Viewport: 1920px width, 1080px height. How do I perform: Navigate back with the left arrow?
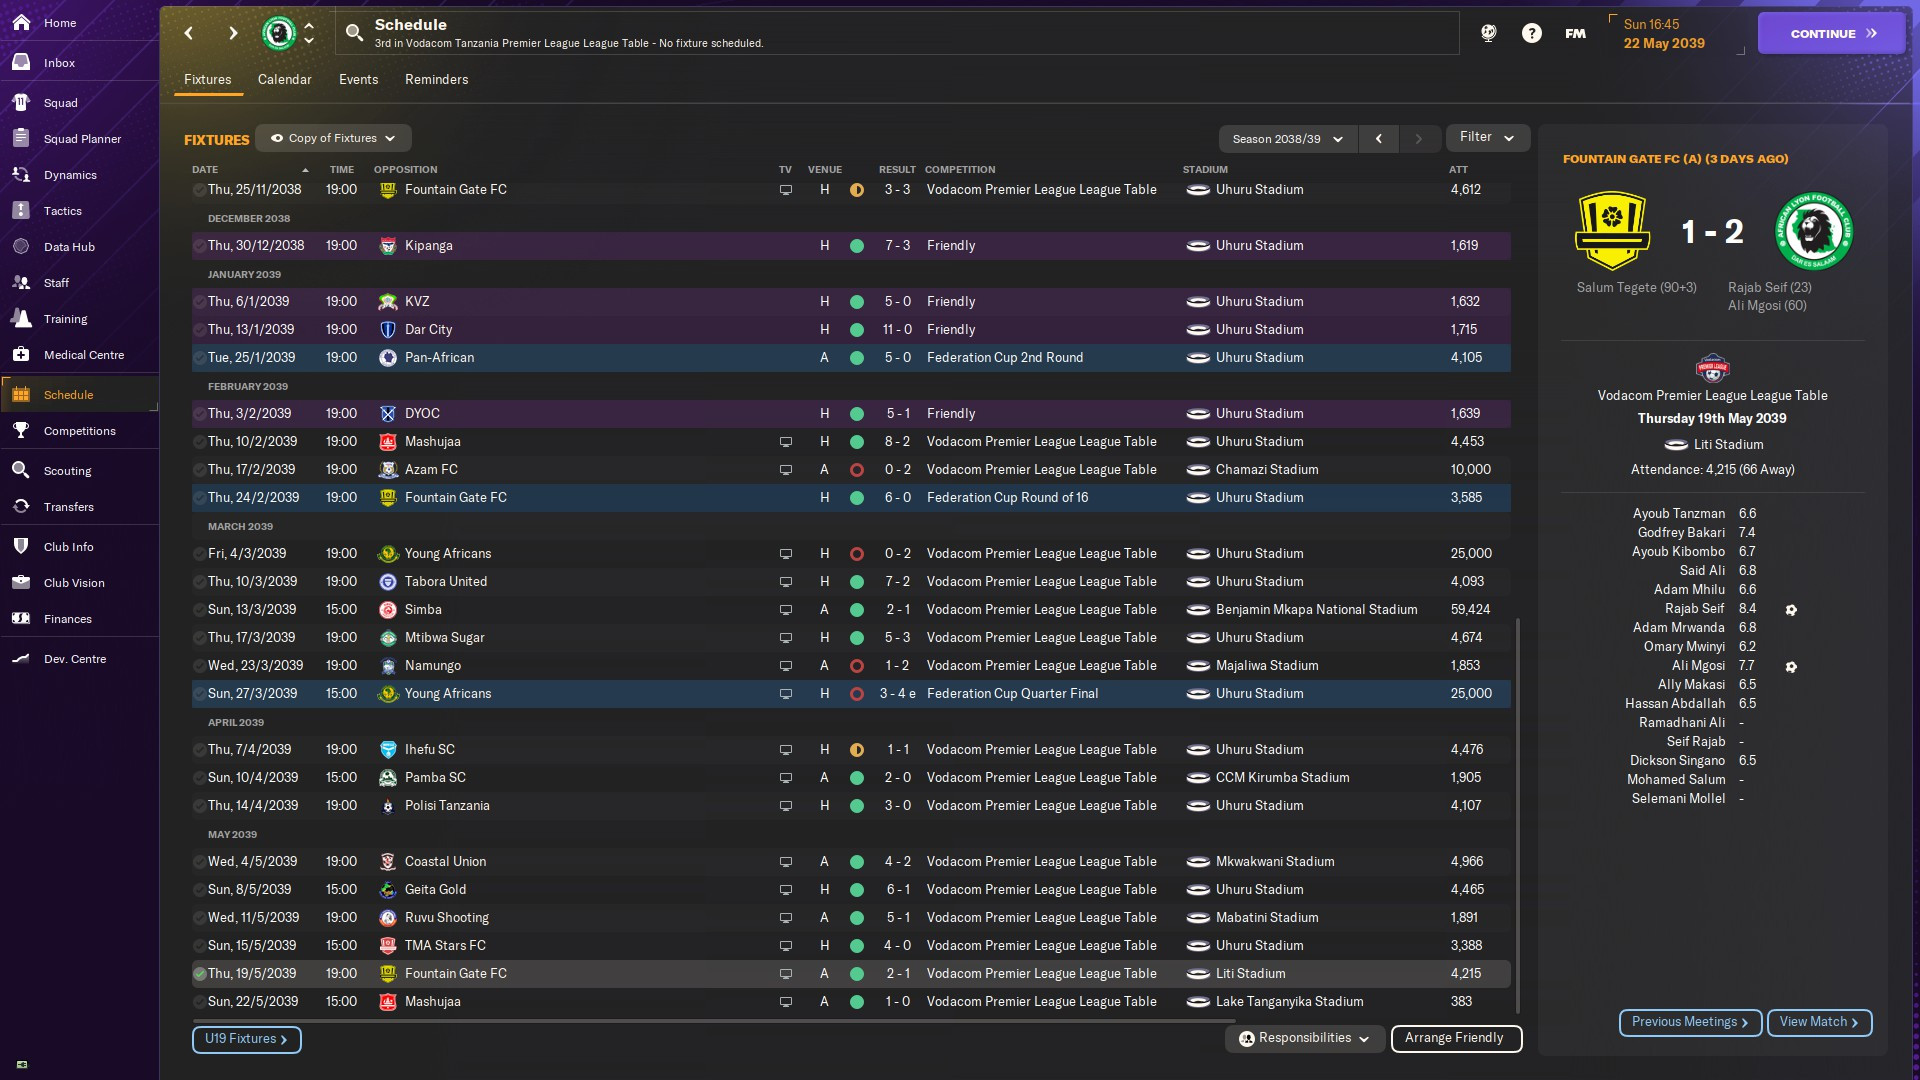189,33
